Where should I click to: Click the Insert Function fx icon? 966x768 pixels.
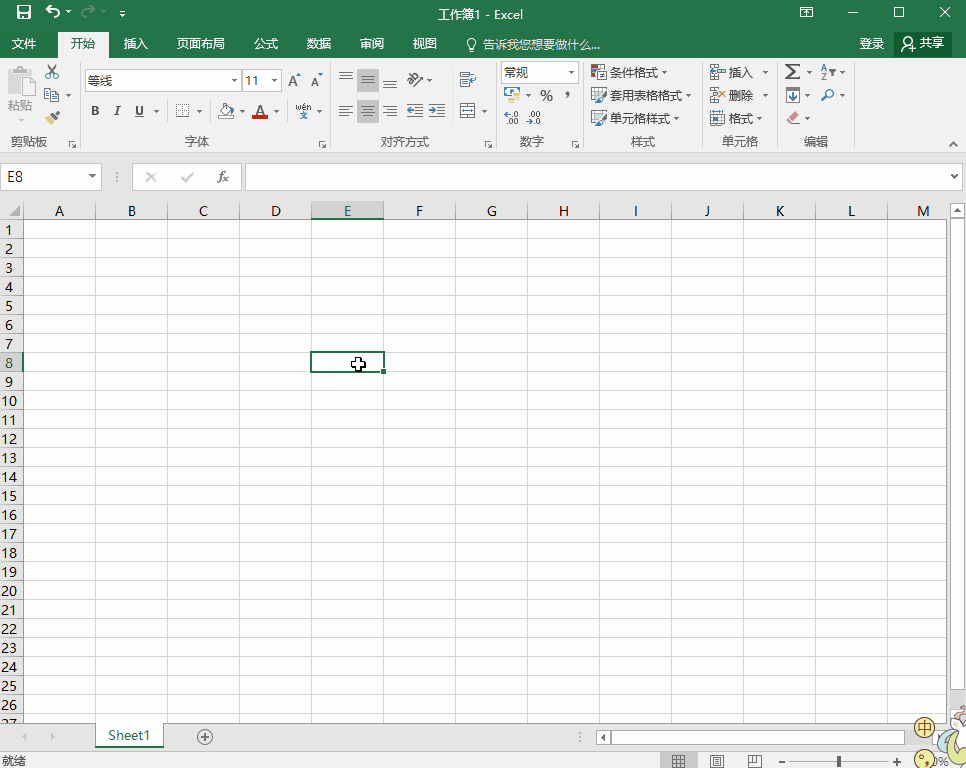(x=223, y=177)
